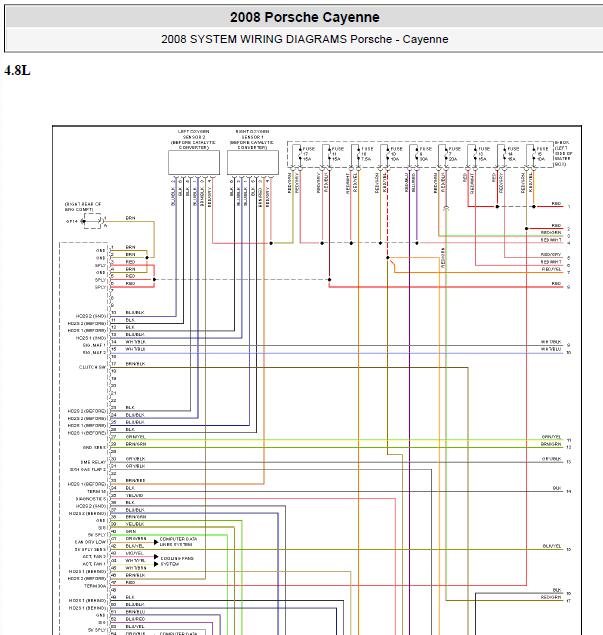603x635 pixels.
Task: Select the Left Oxygen Sensor 2 component box
Action: click(x=194, y=162)
